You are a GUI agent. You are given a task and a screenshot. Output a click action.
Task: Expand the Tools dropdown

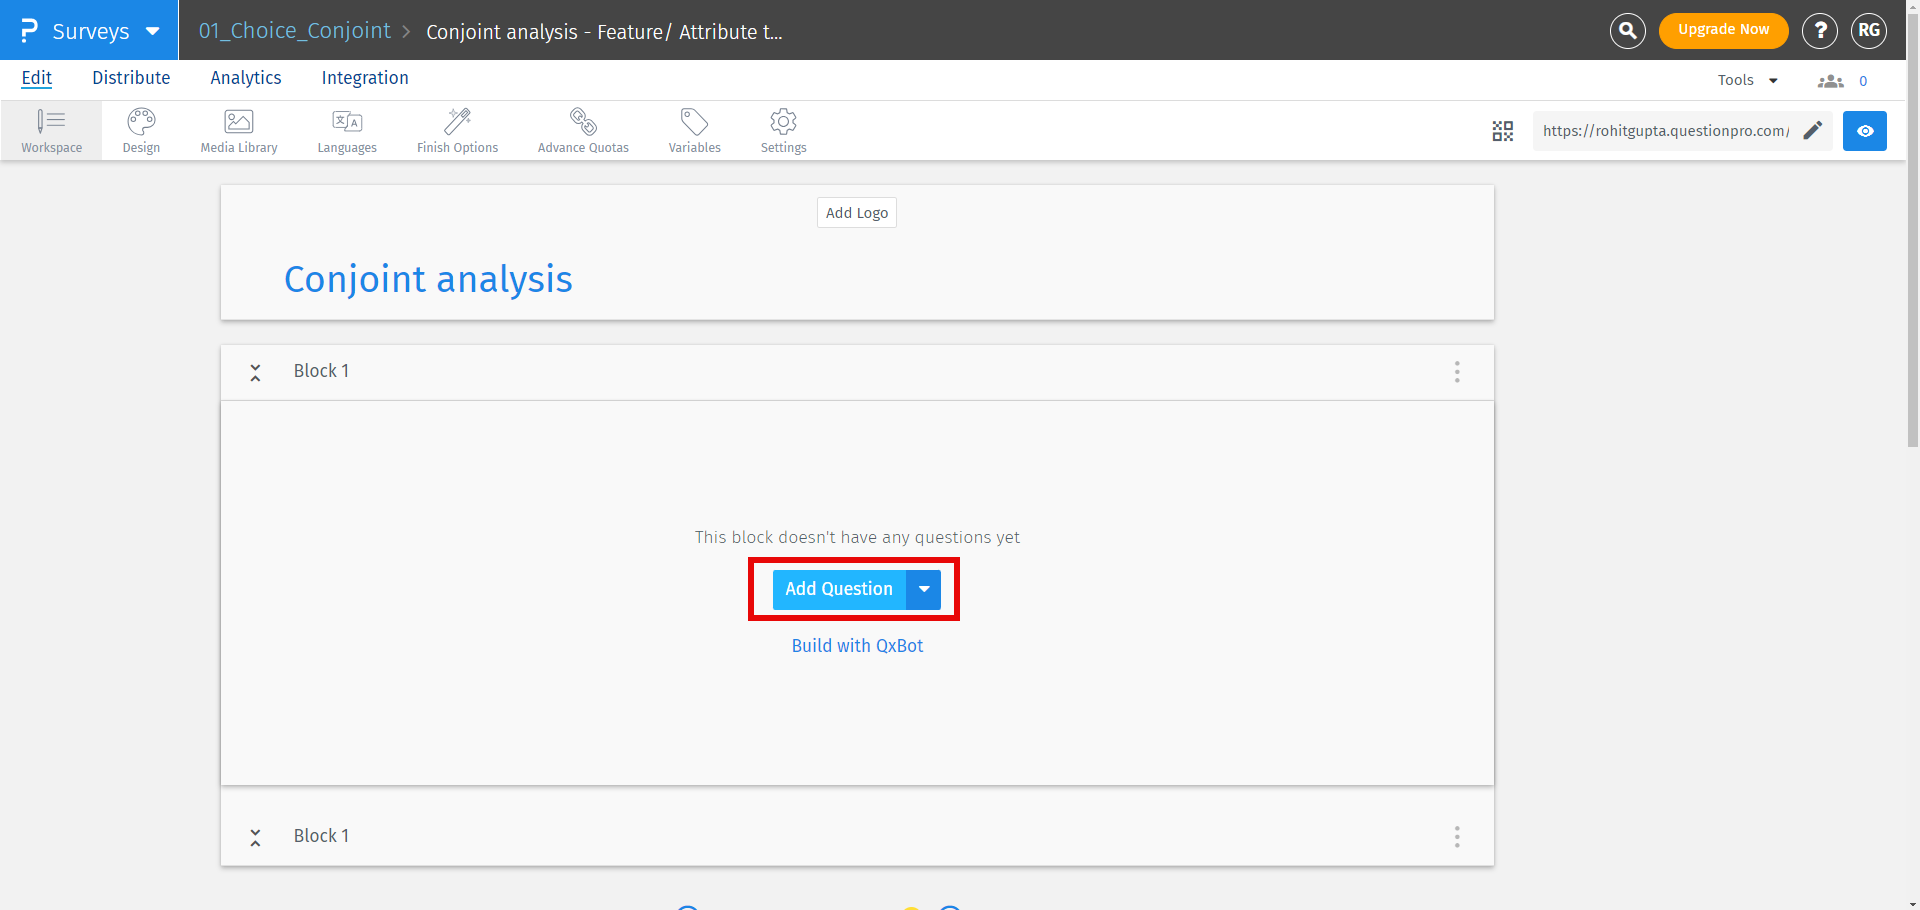[x=1747, y=80]
